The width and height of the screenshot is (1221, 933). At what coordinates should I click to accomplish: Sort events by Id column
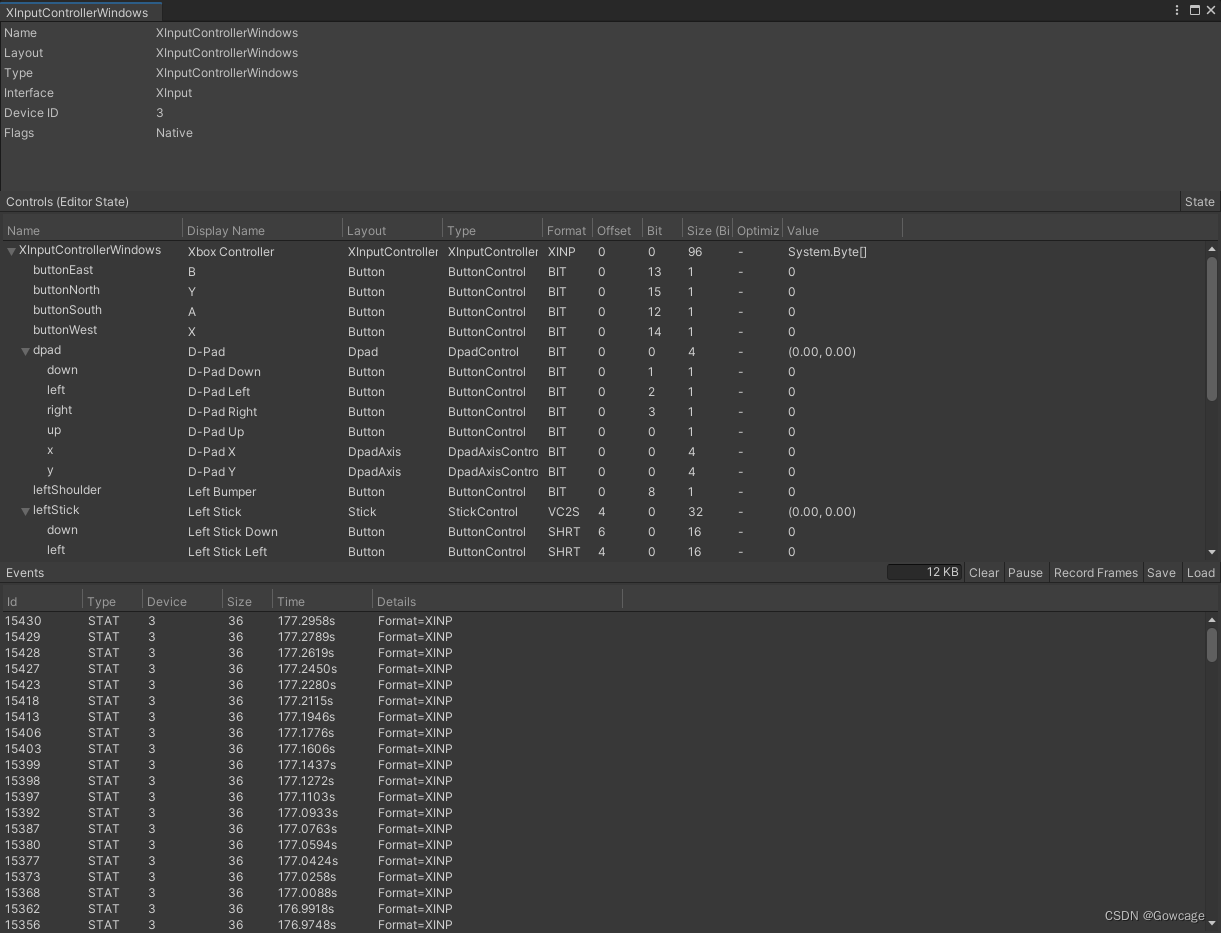(42, 601)
